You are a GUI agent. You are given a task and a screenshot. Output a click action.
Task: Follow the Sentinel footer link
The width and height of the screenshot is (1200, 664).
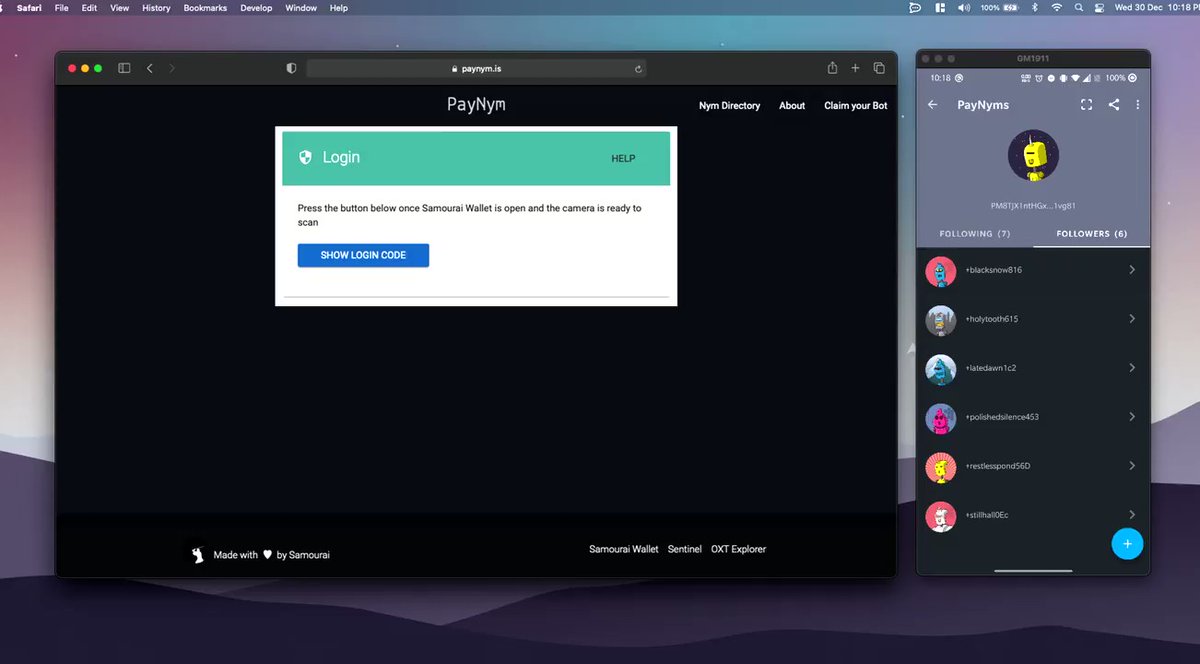(685, 549)
